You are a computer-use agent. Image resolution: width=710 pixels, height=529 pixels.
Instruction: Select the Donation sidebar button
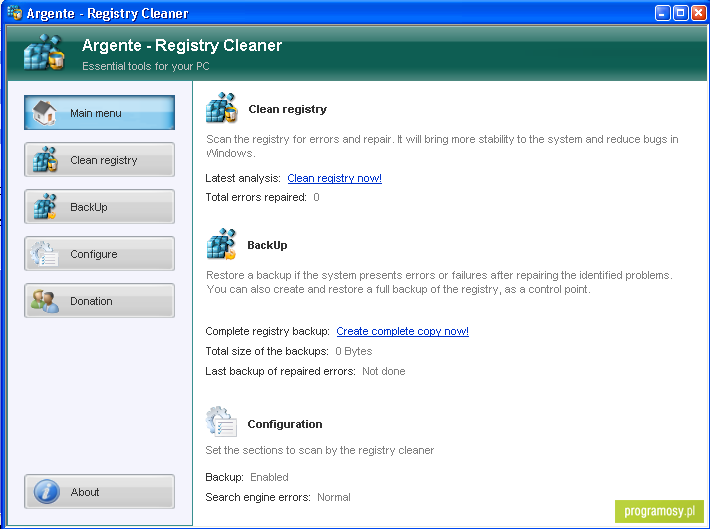click(99, 301)
